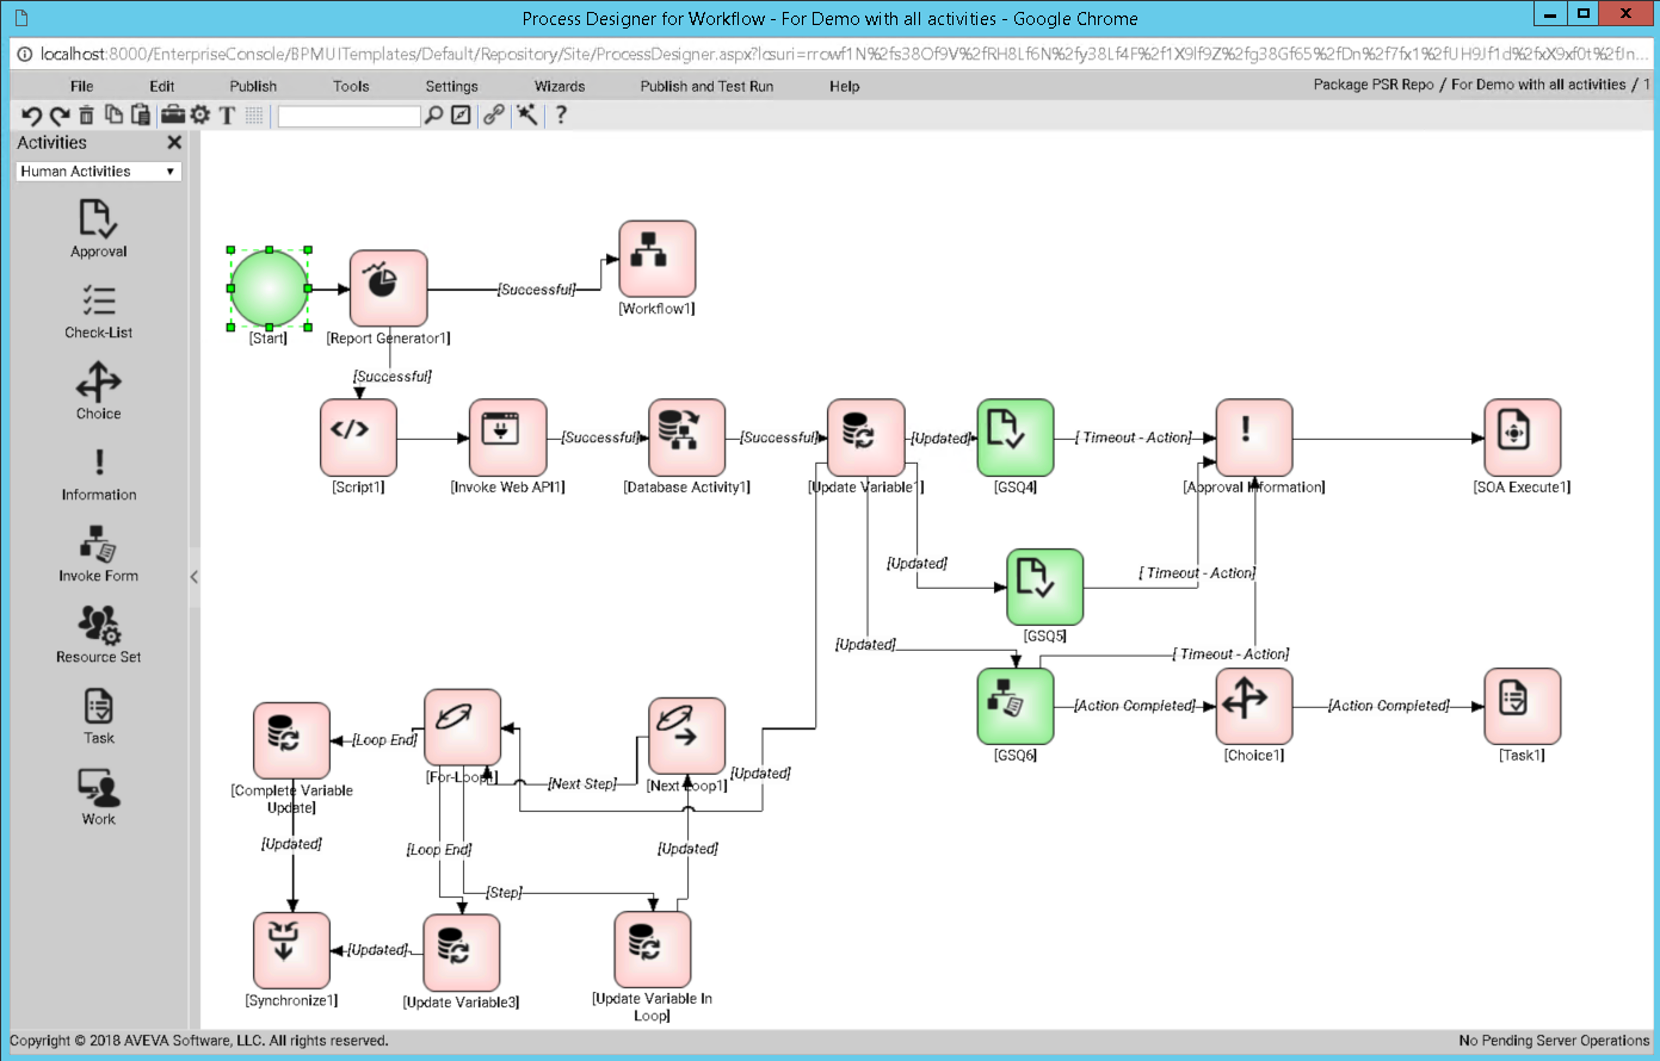Open Help using the question mark button

560,115
